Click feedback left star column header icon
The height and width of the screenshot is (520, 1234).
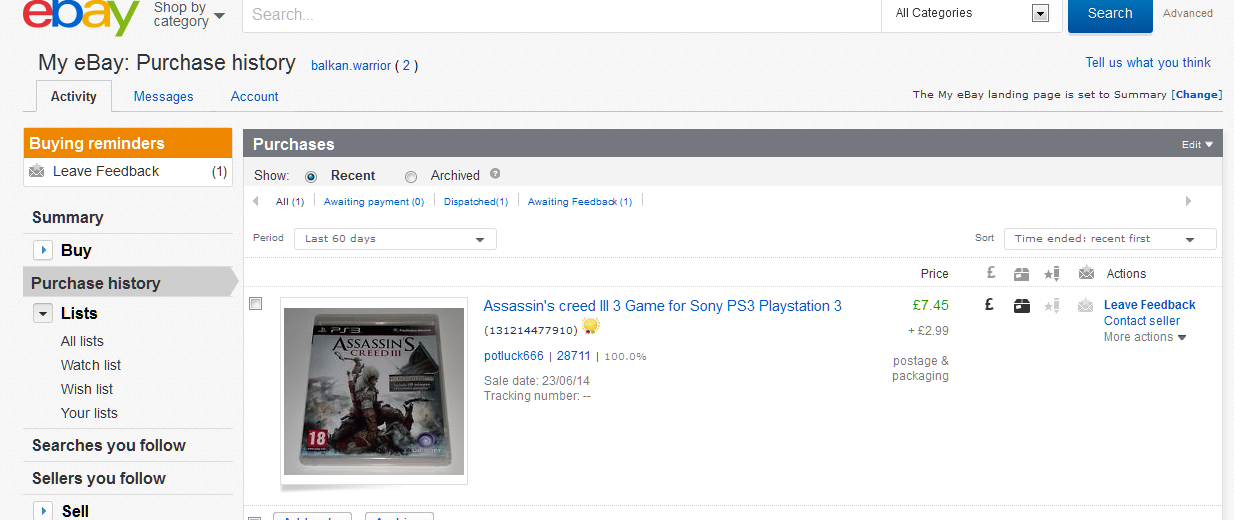click(x=1051, y=273)
